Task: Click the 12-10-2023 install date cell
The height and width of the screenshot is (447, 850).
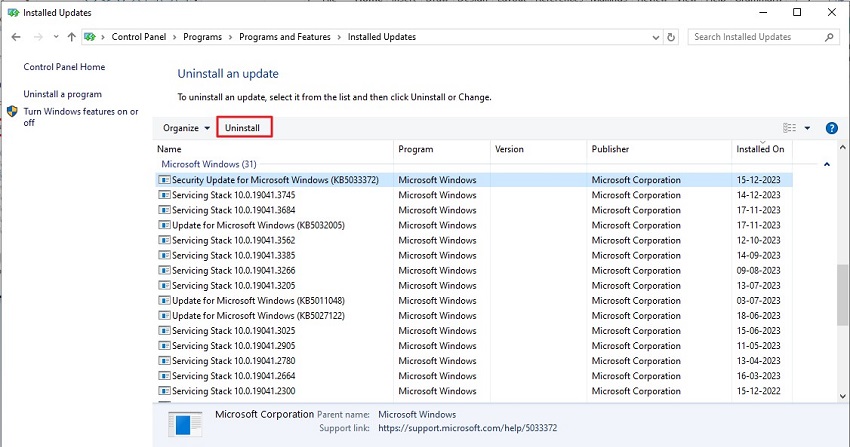Action: click(758, 241)
